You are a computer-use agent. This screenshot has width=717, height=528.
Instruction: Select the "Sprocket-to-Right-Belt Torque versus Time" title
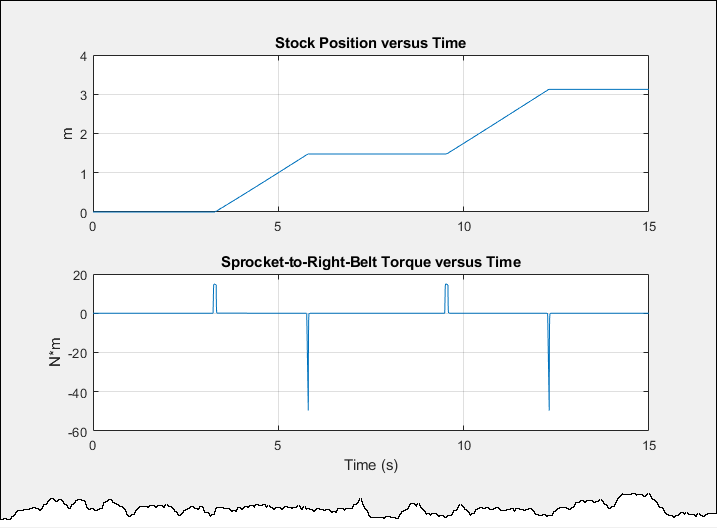[370, 262]
